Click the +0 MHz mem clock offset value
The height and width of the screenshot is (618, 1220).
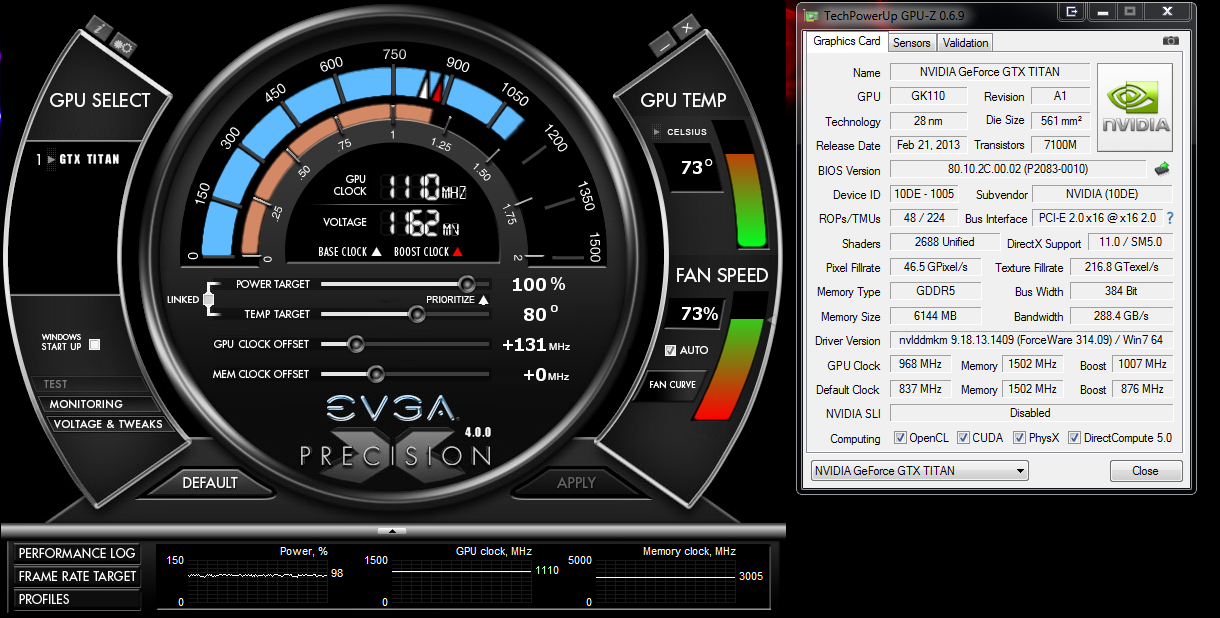point(545,375)
